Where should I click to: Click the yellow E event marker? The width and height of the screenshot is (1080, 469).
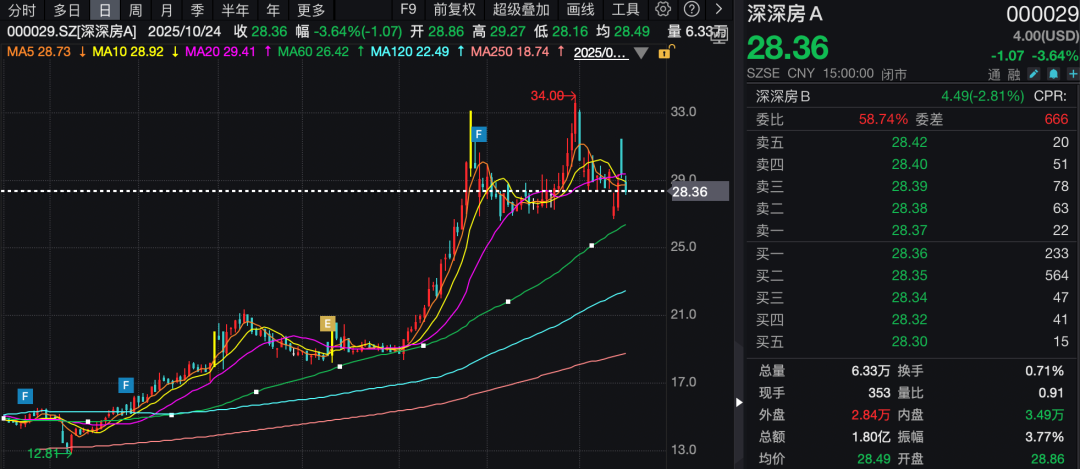tap(326, 322)
